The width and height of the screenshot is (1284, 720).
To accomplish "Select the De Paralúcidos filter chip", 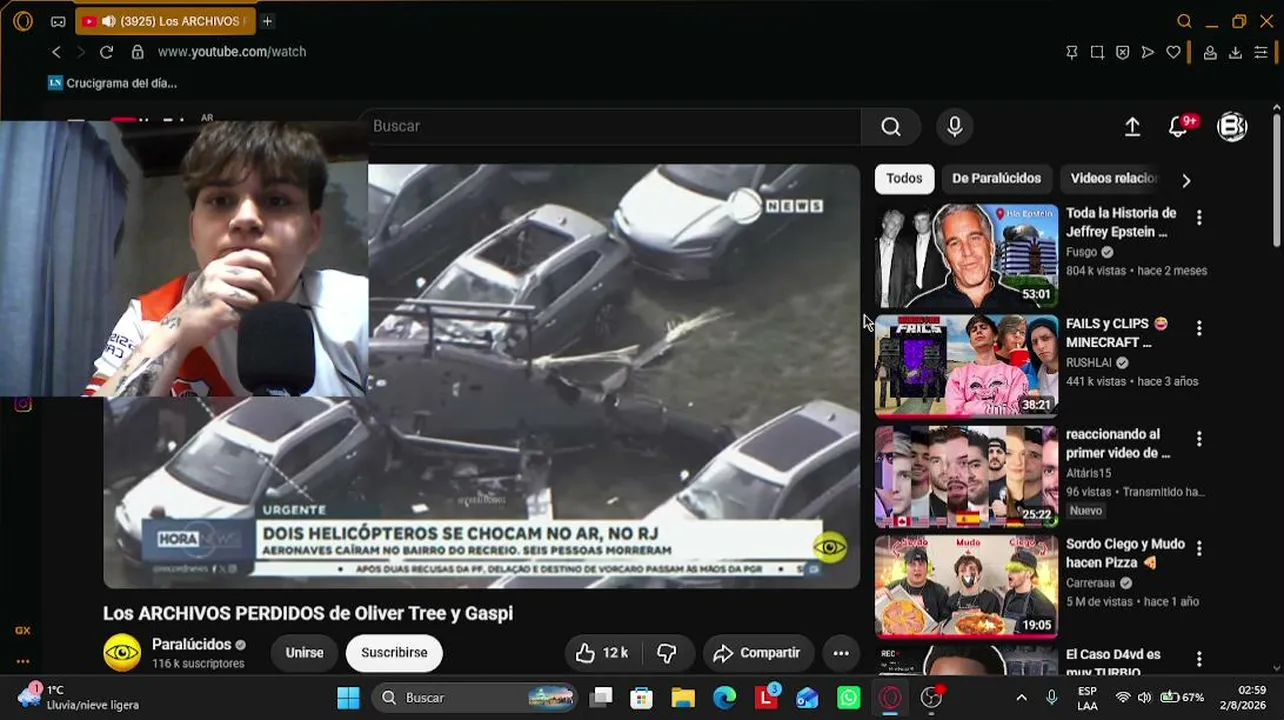I will coord(996,179).
